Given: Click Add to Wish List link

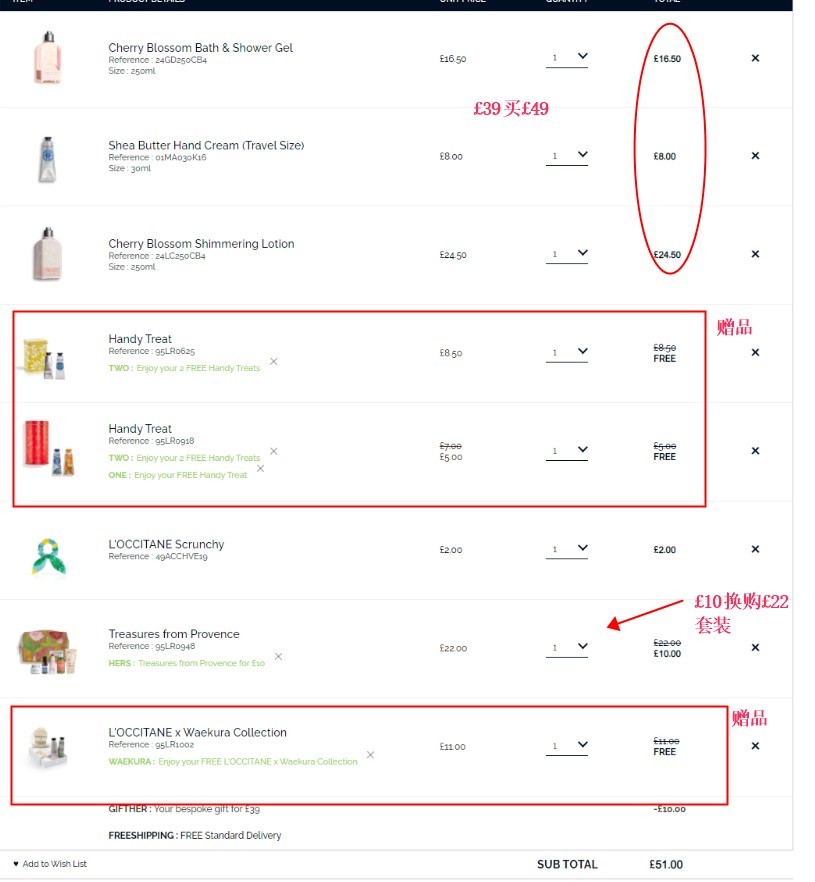Looking at the screenshot, I should (49, 864).
